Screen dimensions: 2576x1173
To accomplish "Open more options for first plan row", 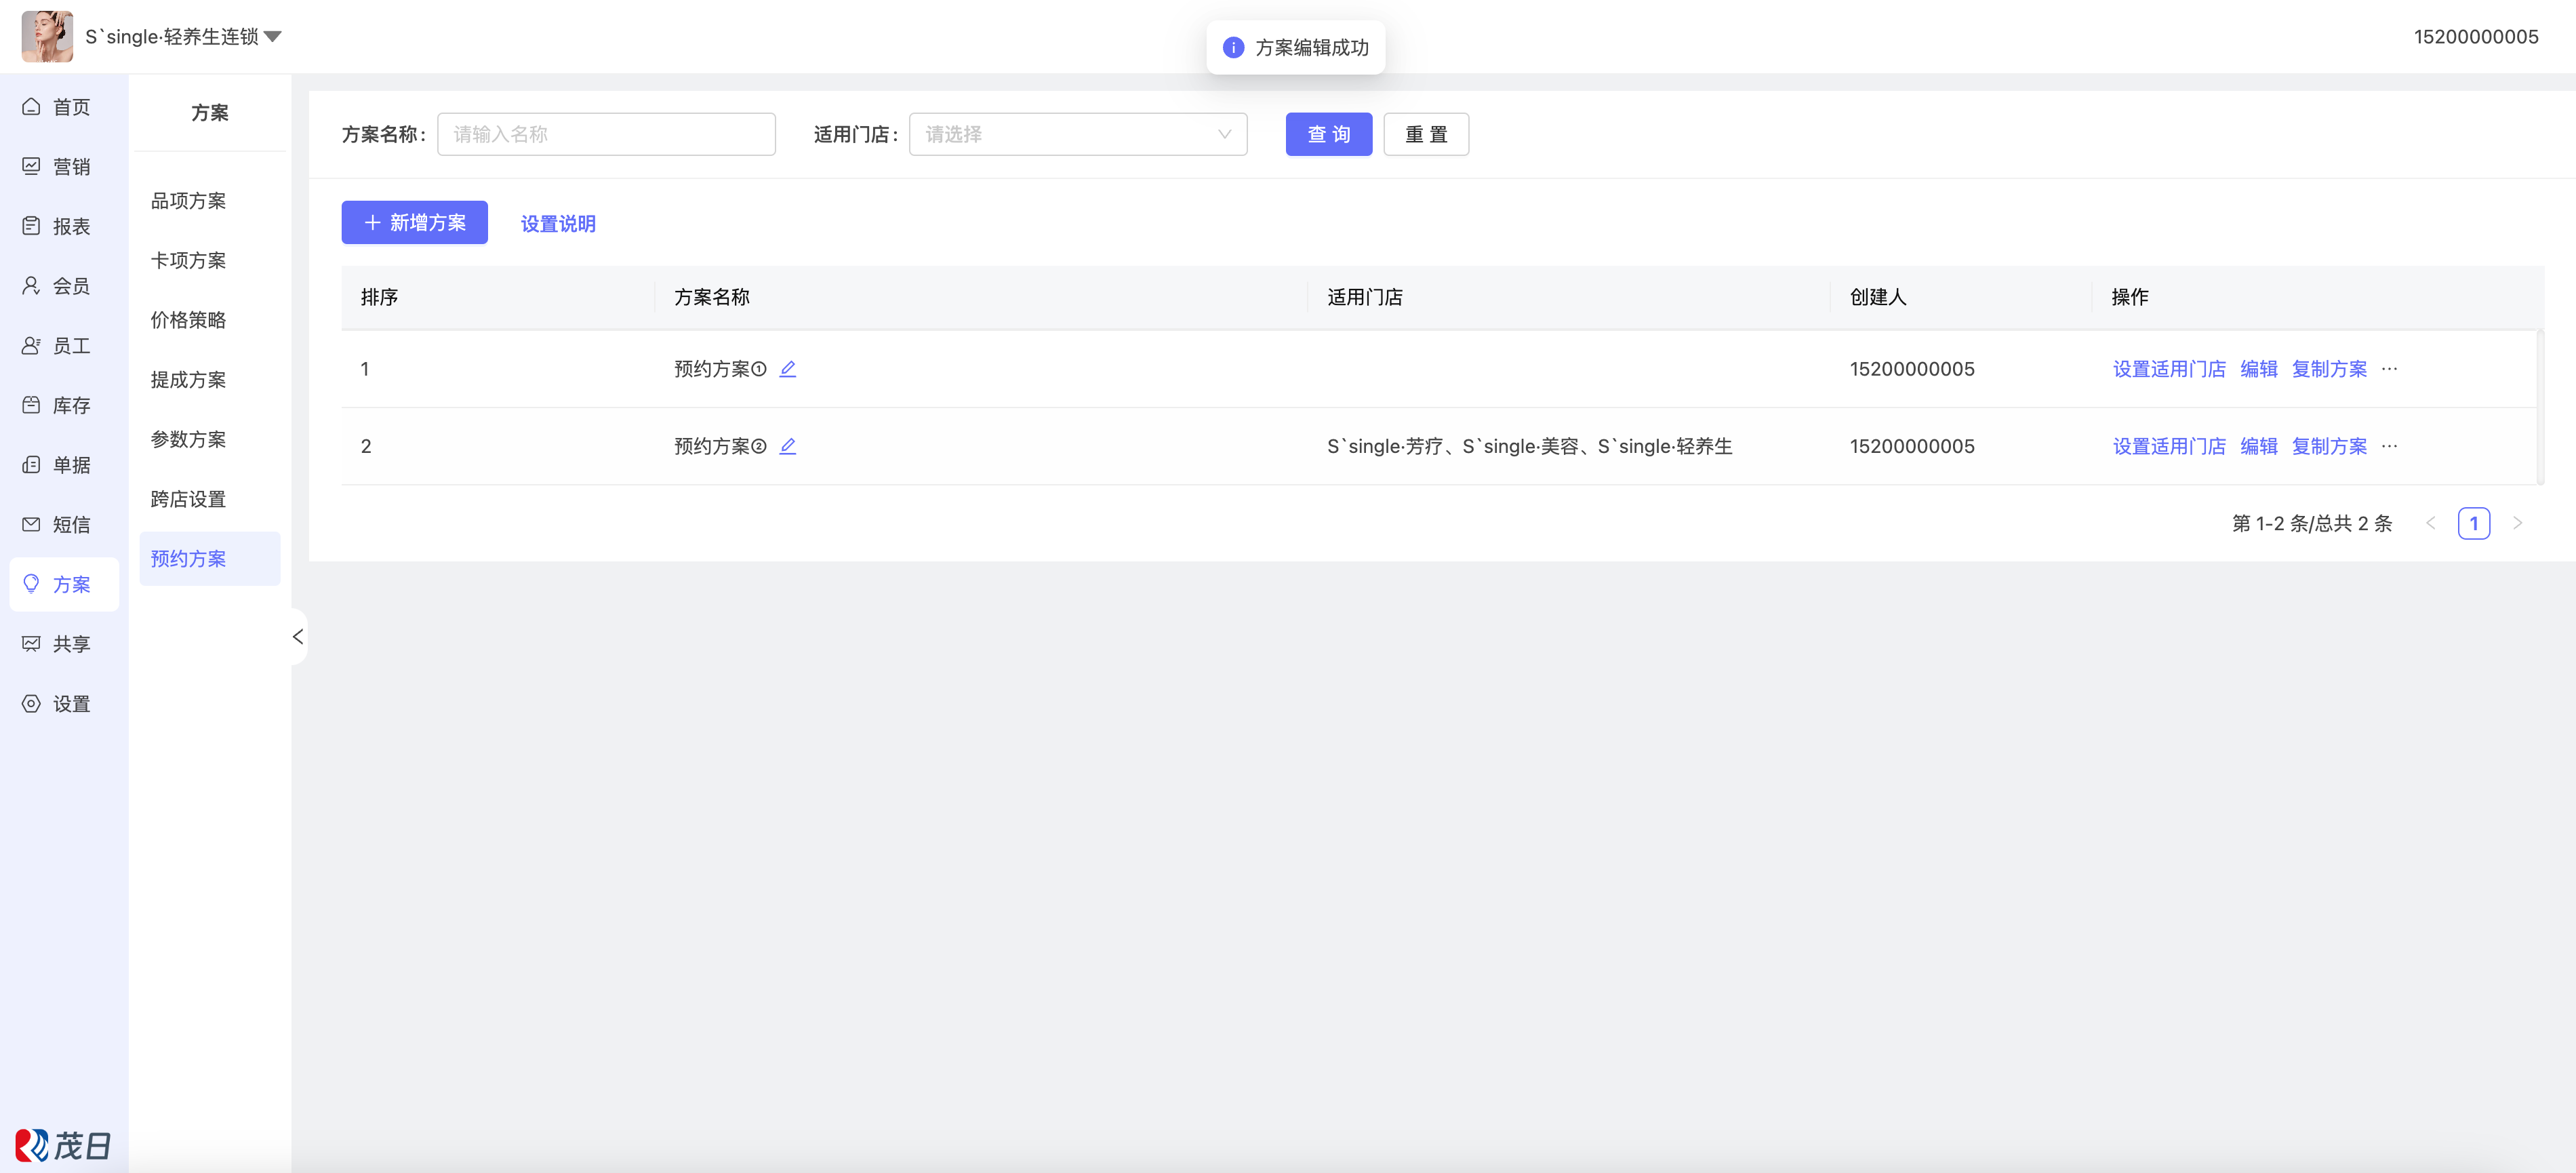I will coord(2389,369).
